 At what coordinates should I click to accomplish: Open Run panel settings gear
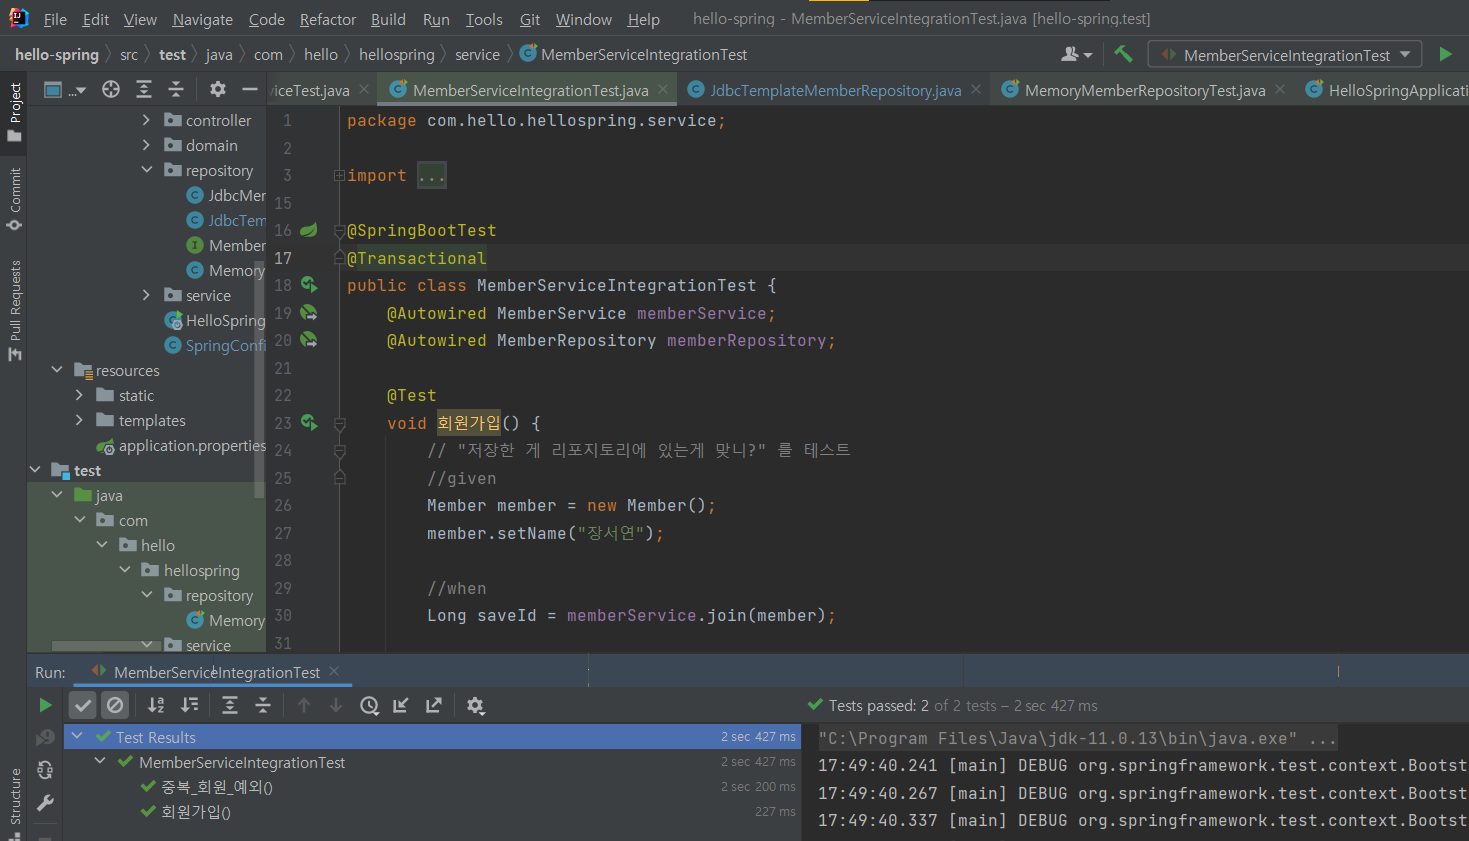(475, 706)
